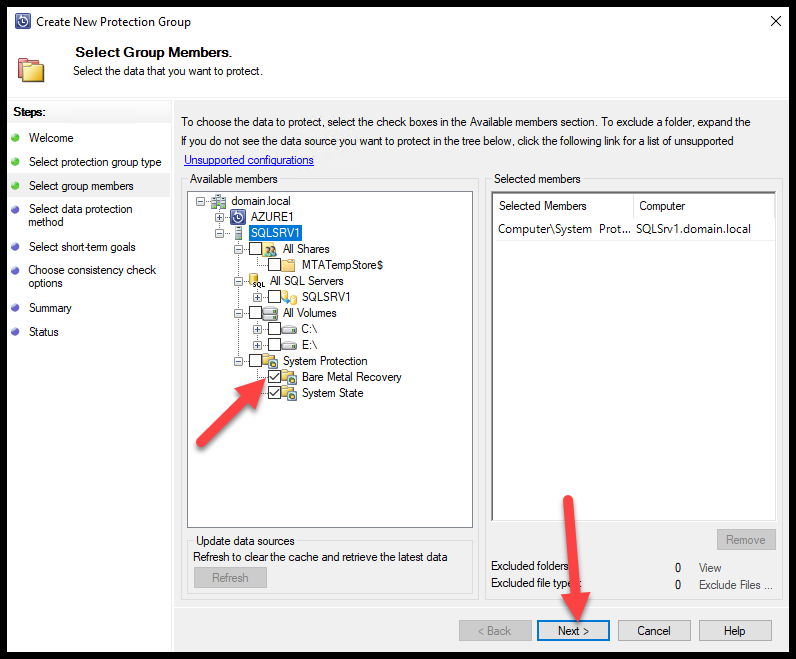This screenshot has height=659, width=796.
Task: Open the Select short-term goals step
Action: pyautogui.click(x=82, y=247)
